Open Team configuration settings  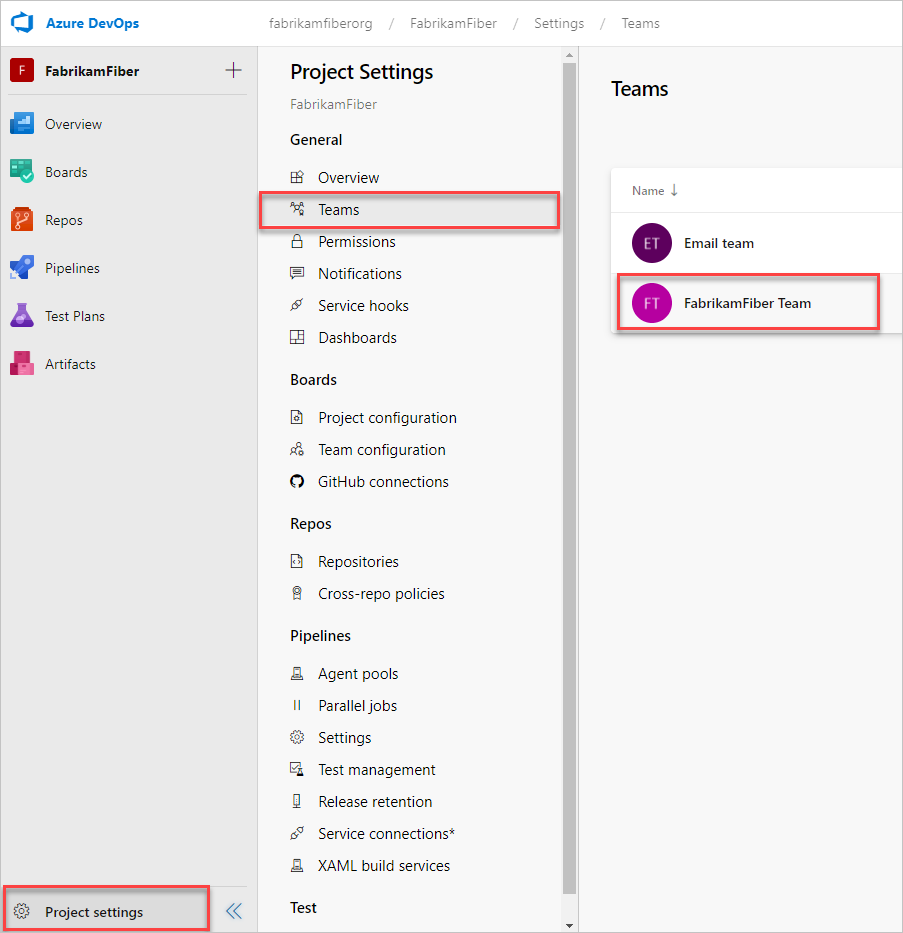tap(382, 450)
